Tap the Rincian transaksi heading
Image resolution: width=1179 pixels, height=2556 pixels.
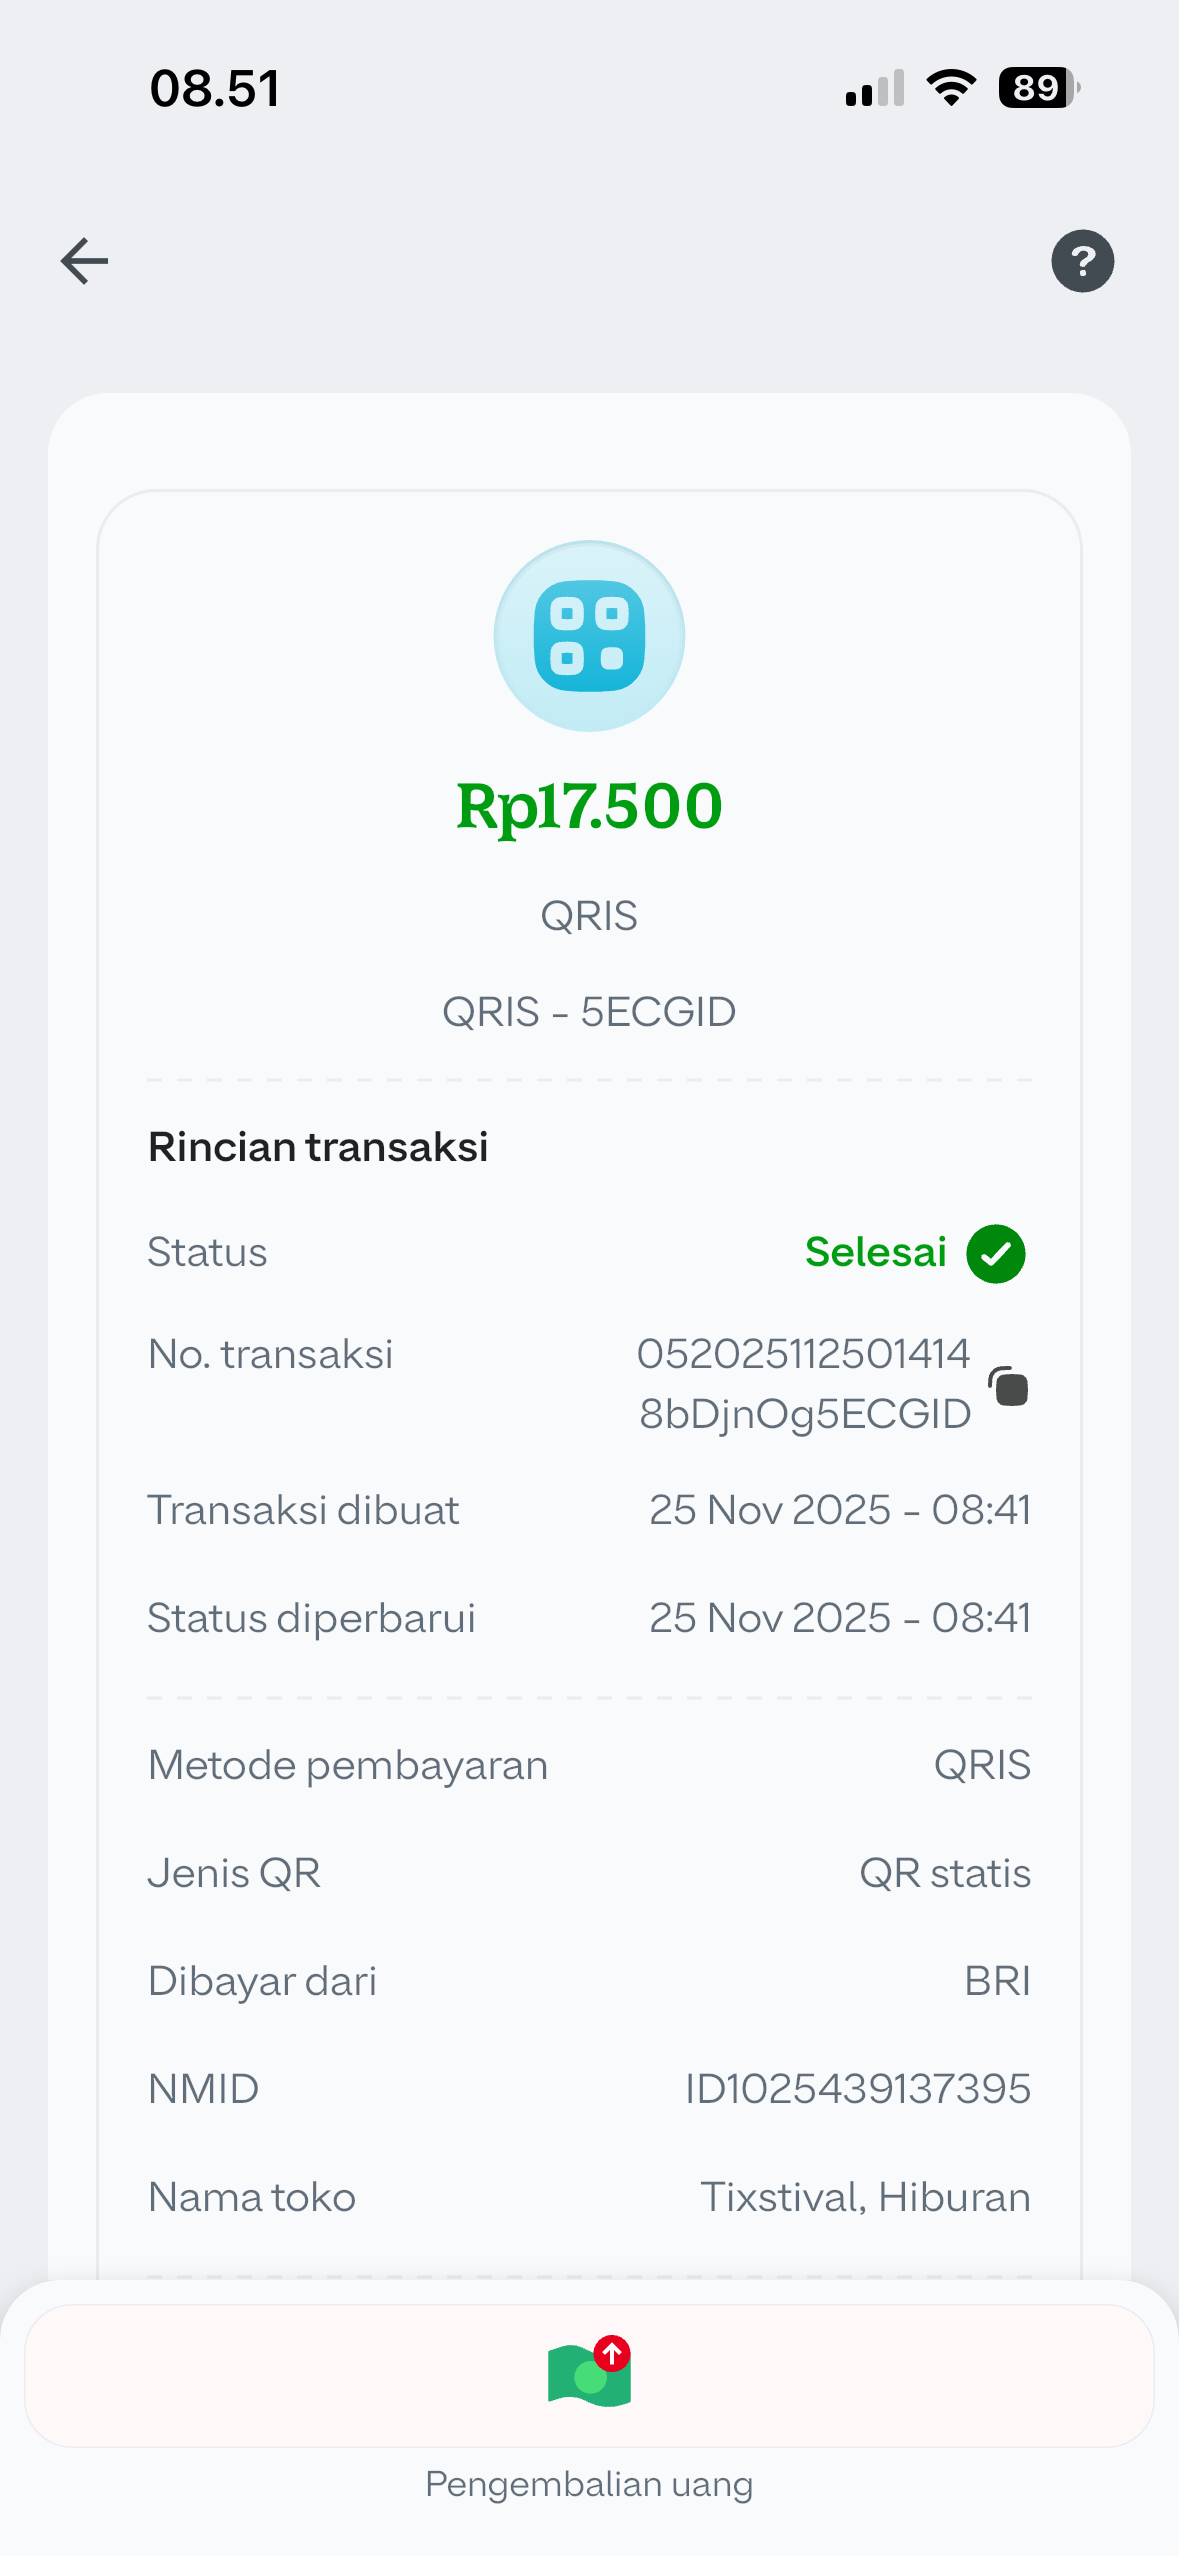(x=318, y=1147)
